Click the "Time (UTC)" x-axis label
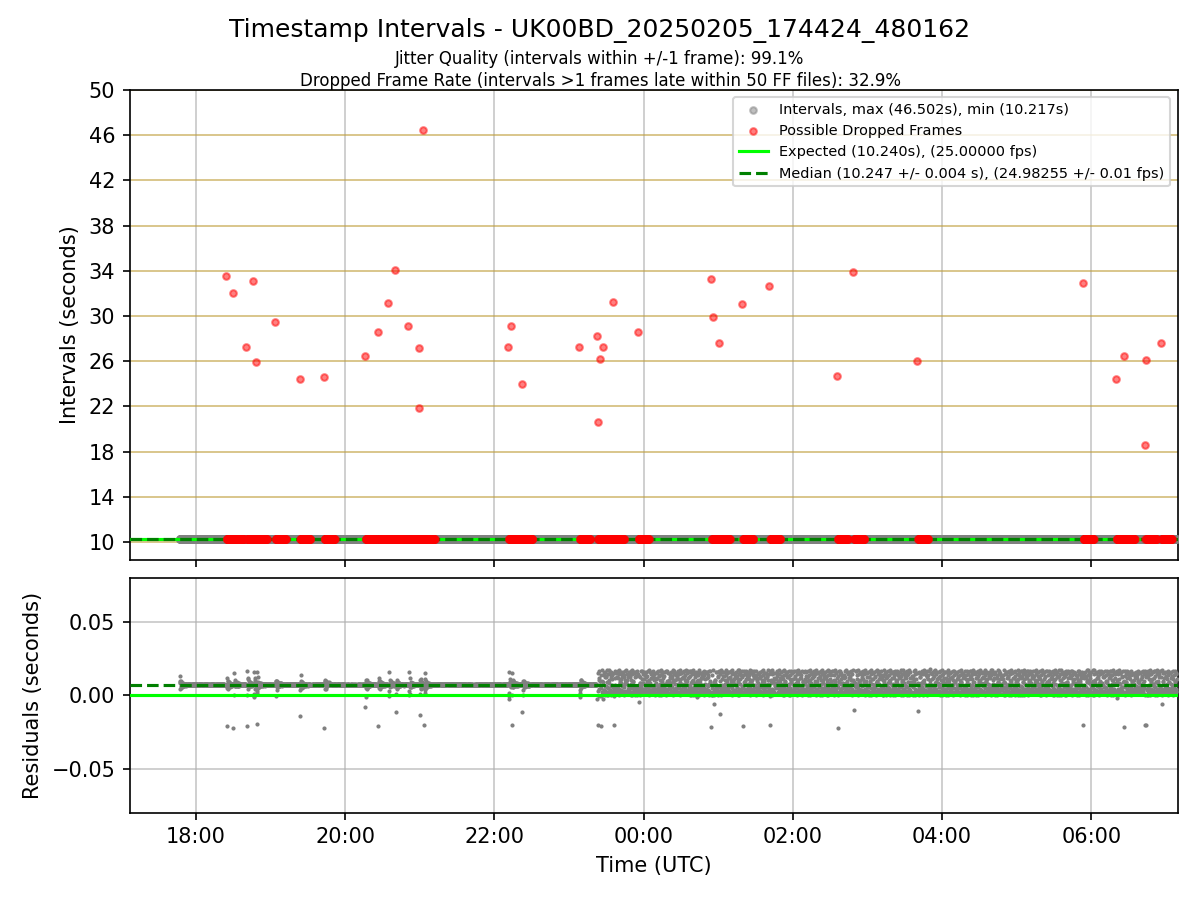This screenshot has width=1200, height=900. (x=653, y=865)
